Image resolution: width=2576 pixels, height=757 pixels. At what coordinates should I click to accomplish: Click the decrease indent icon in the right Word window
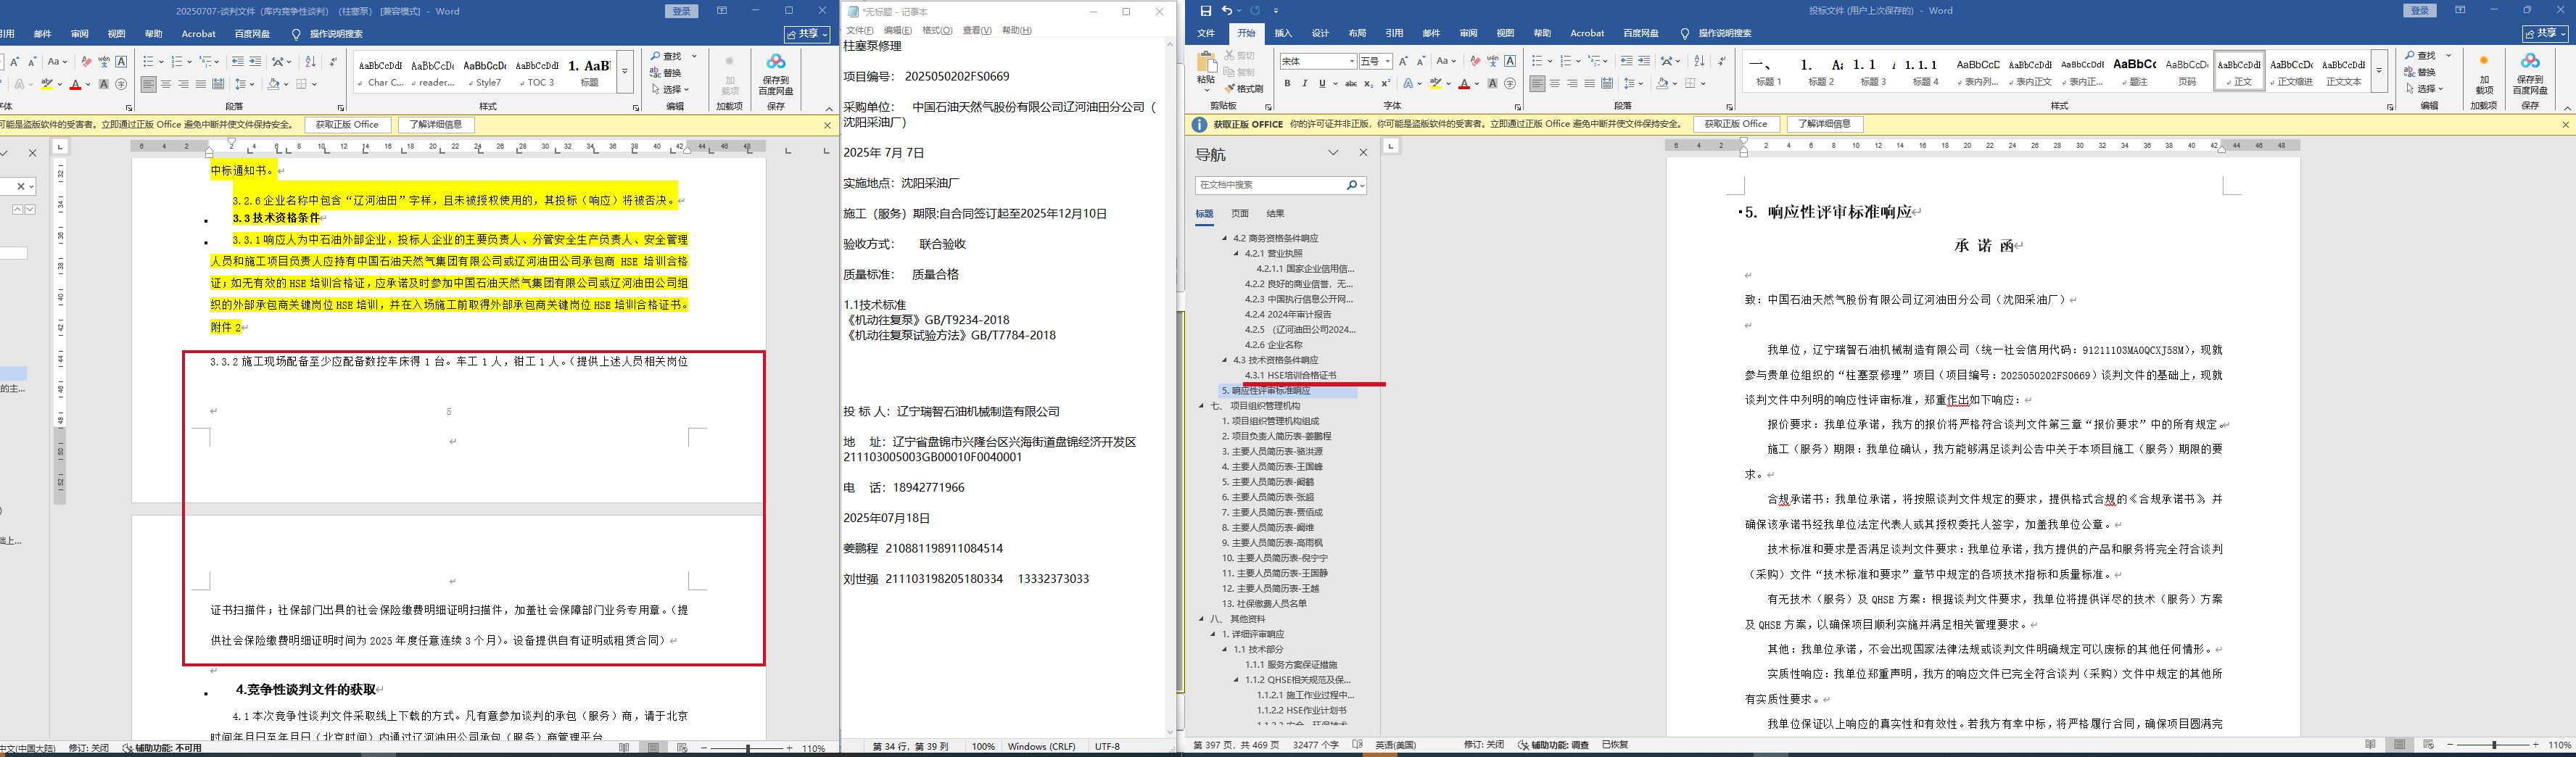(x=1627, y=62)
